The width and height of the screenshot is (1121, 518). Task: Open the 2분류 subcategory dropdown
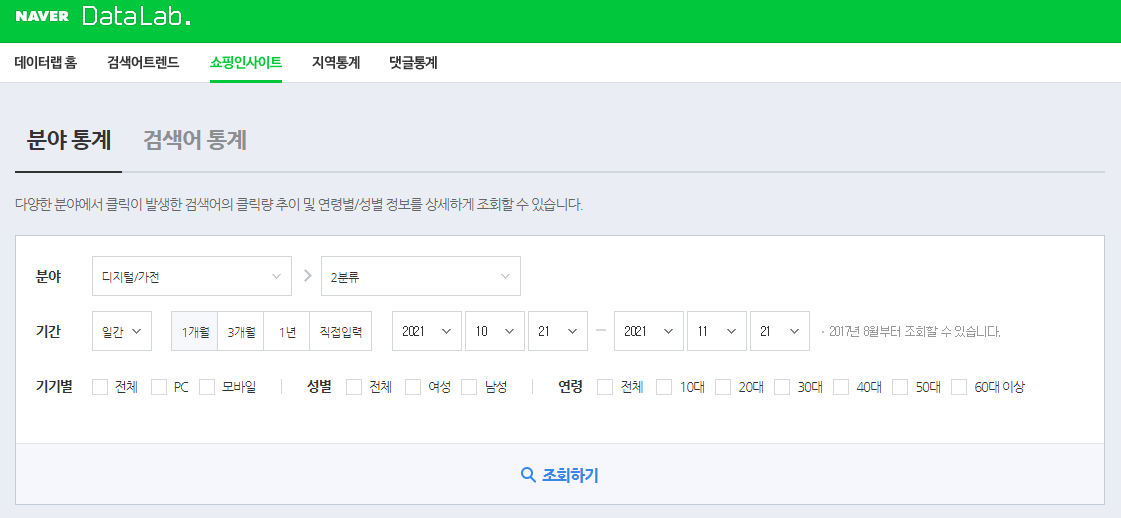pos(420,276)
